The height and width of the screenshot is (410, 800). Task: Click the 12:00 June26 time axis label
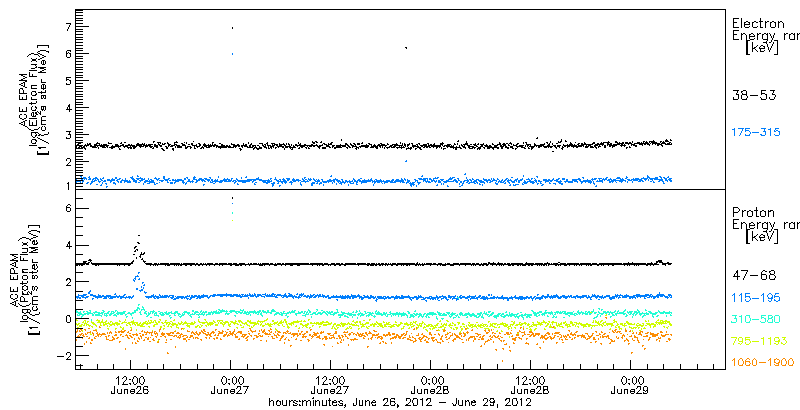[131, 387]
